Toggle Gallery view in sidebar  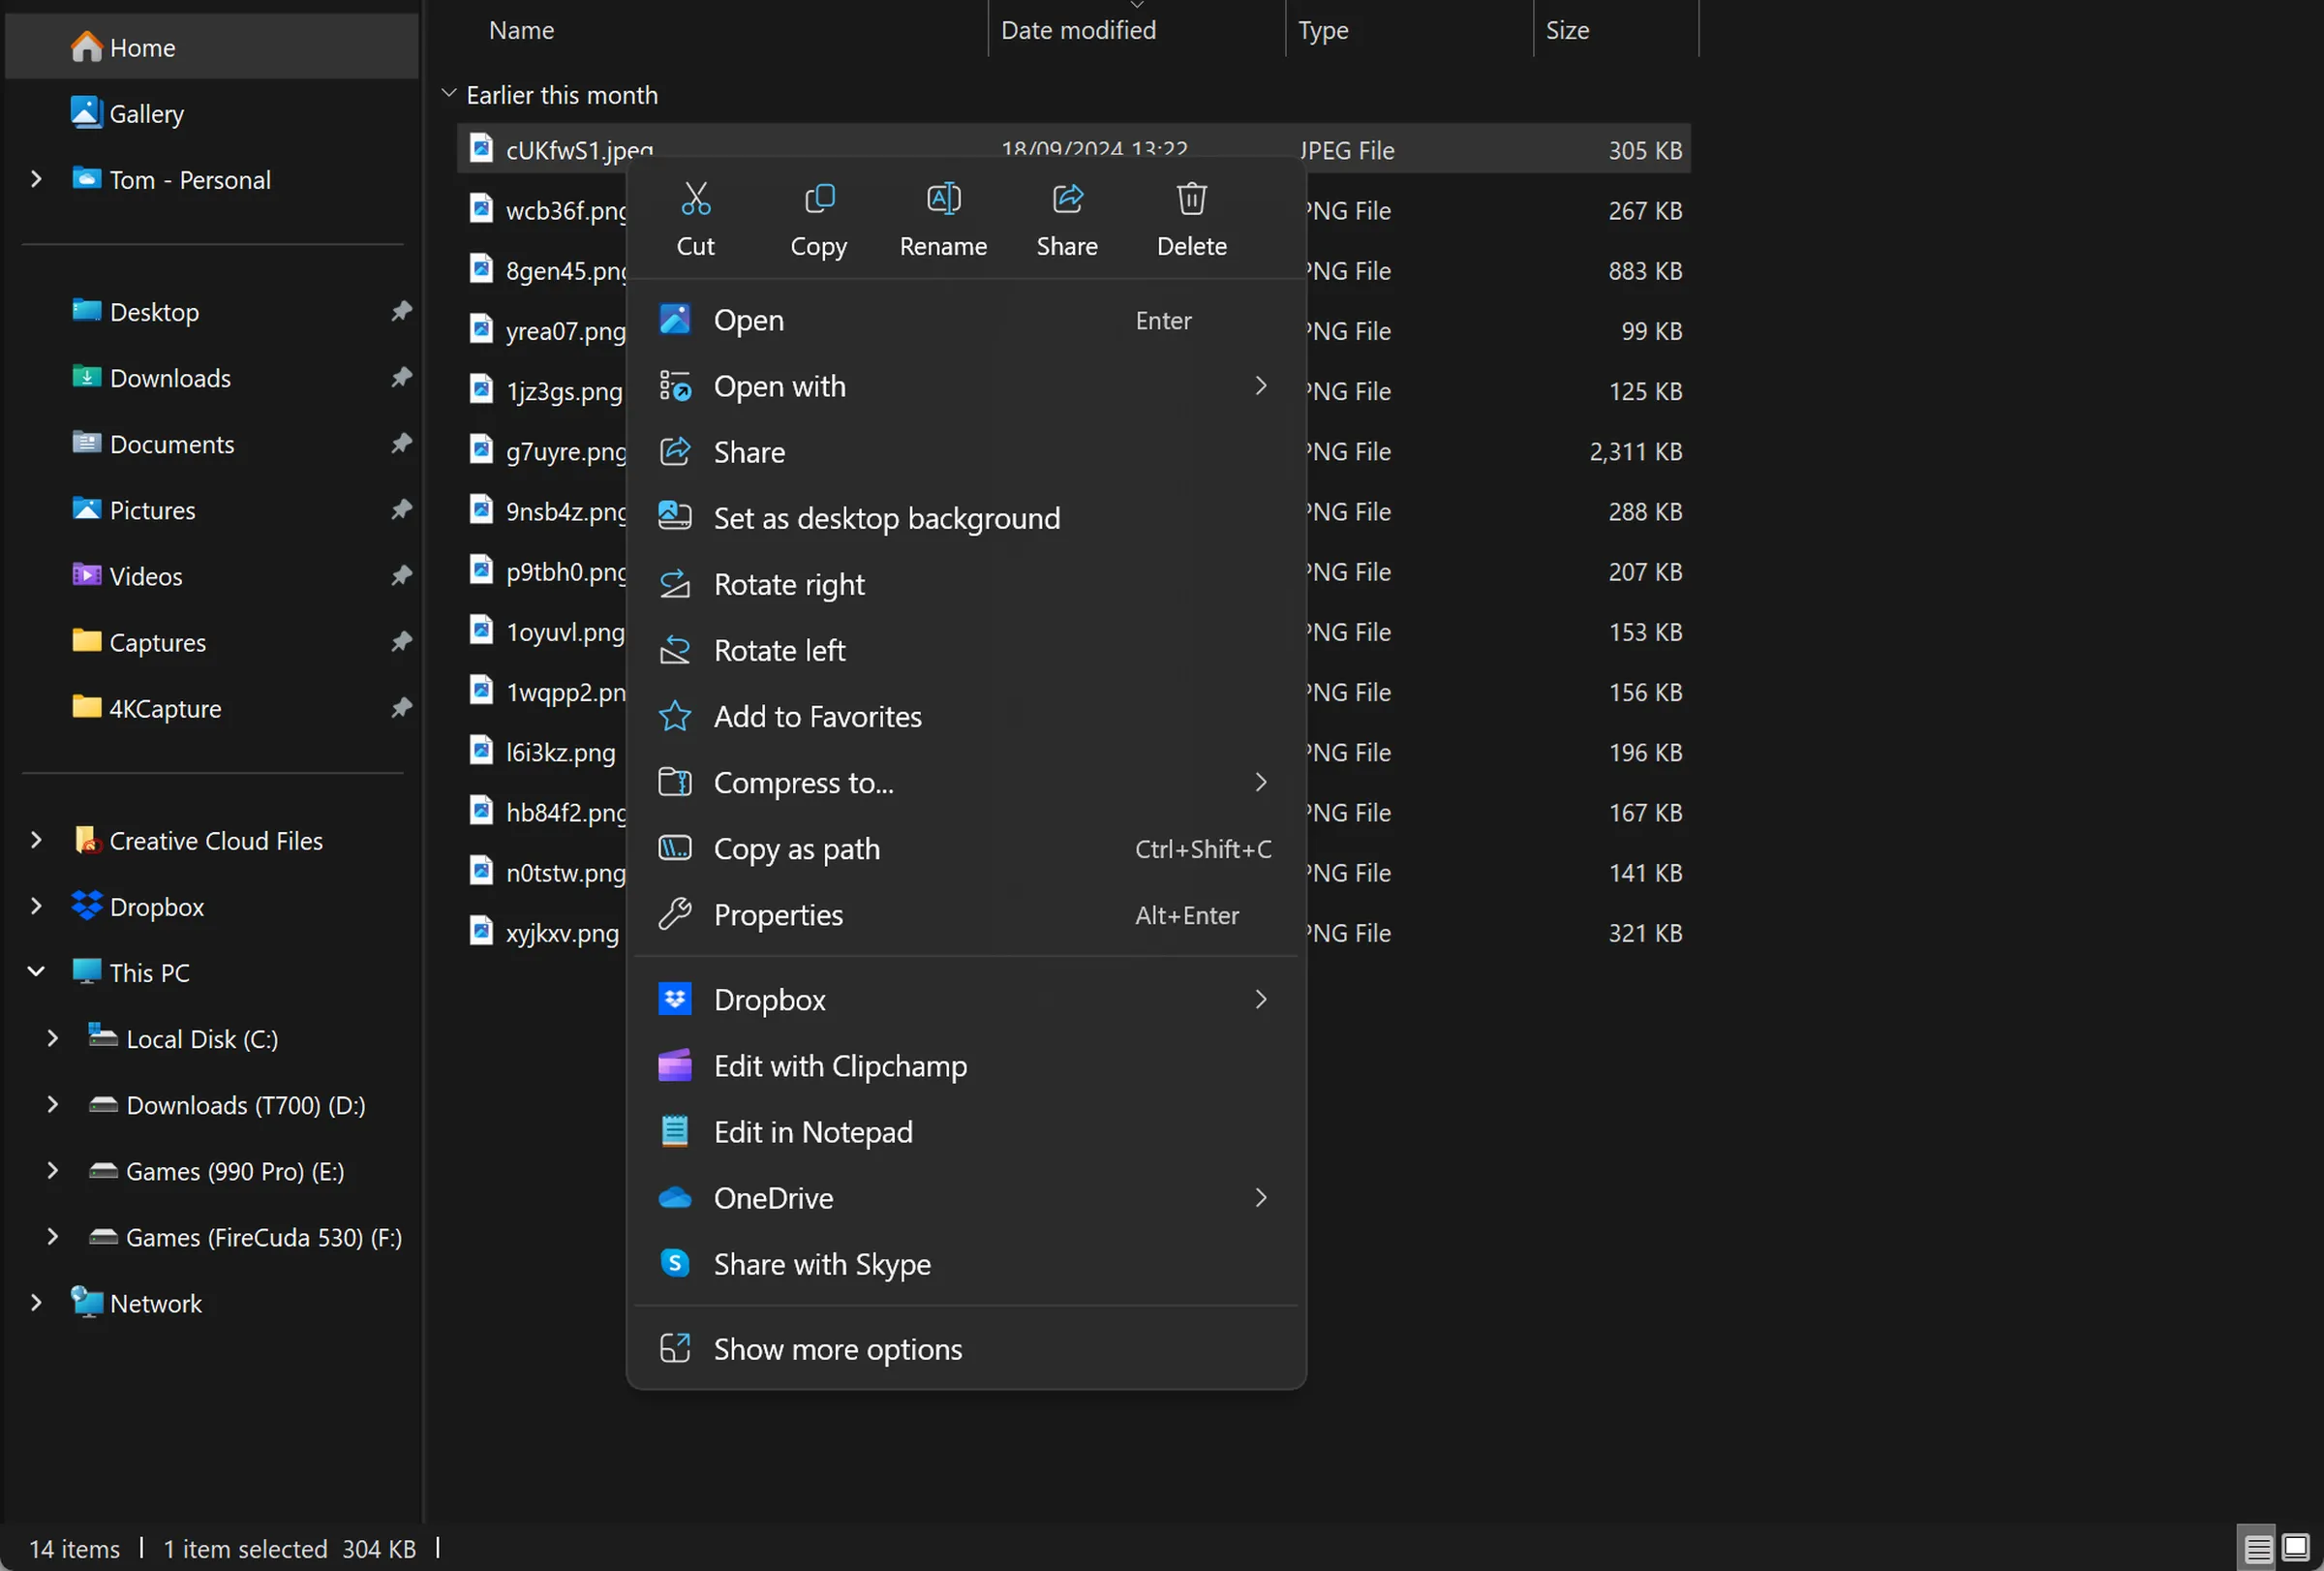pos(147,112)
